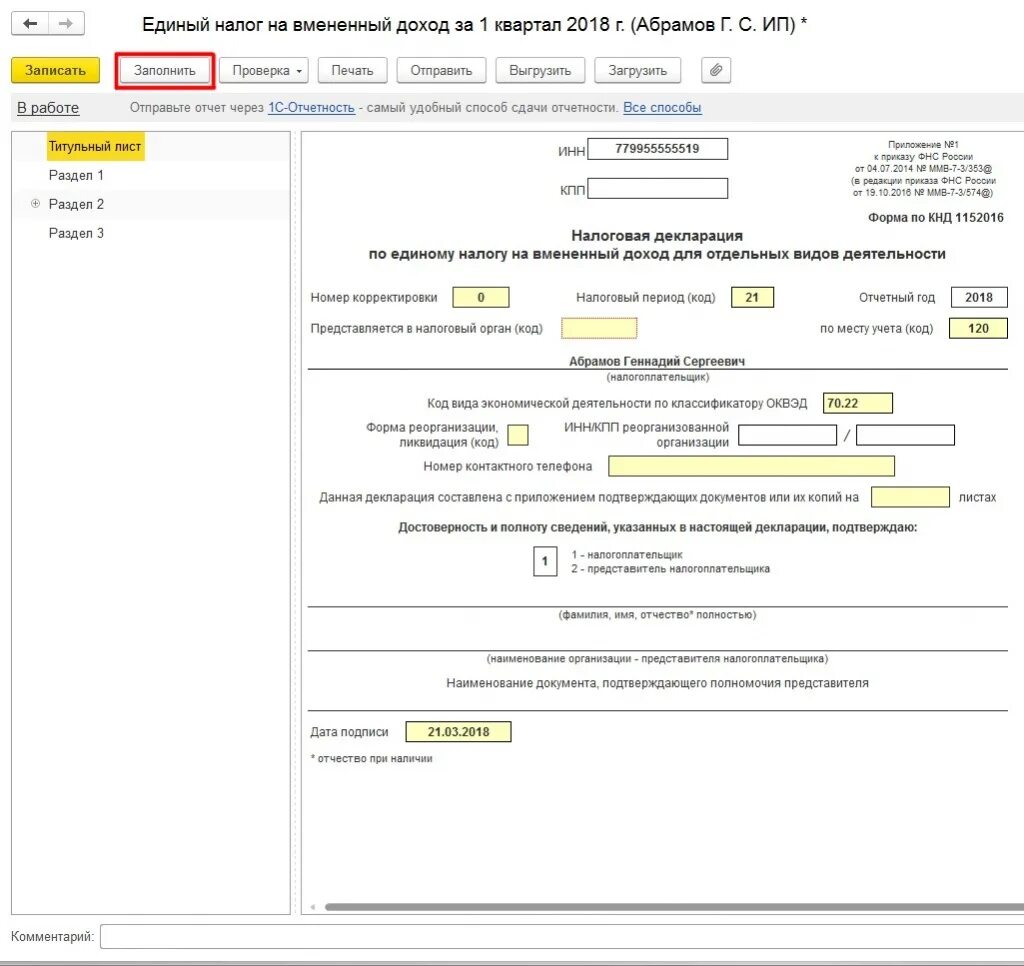This screenshot has width=1024, height=966.
Task: Open the В работе status link
Action: (48, 108)
